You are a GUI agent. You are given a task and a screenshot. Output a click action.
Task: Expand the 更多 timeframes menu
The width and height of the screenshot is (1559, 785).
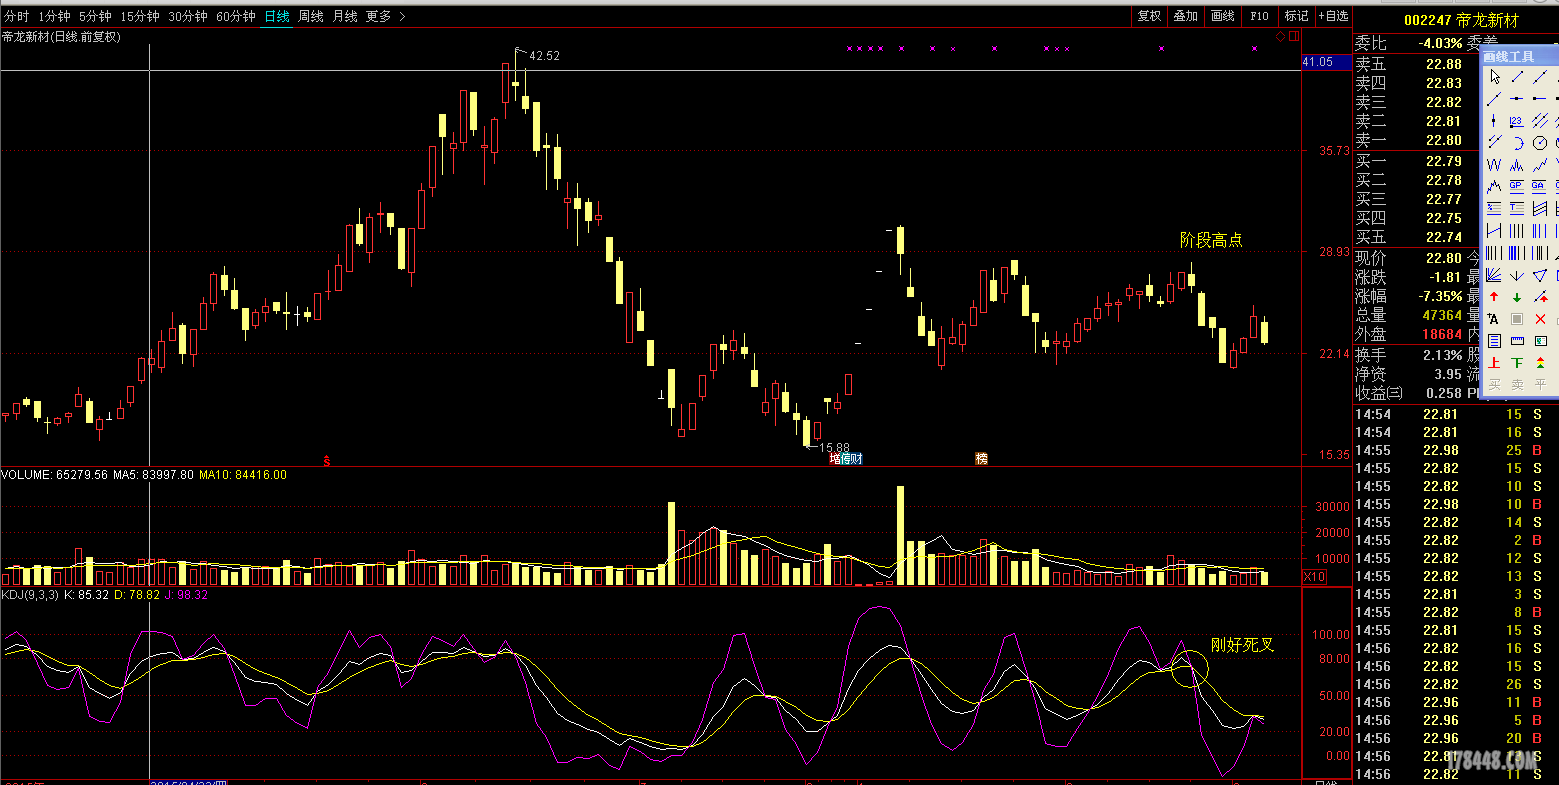(x=386, y=16)
